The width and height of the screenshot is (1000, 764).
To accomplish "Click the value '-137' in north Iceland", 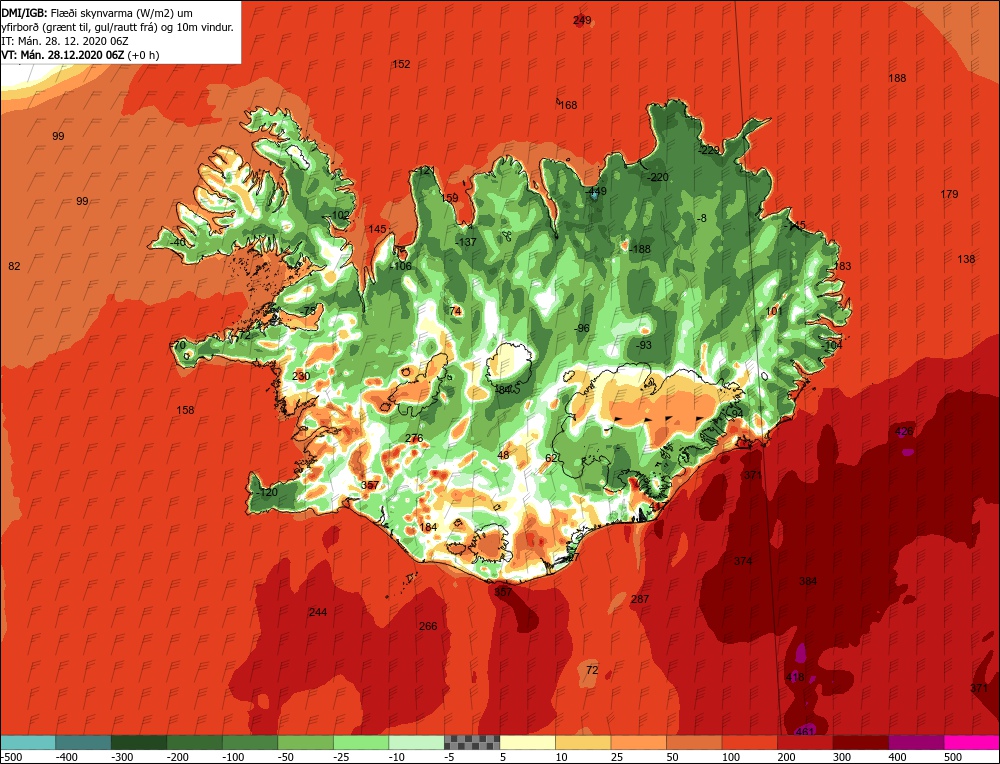I will 466,242.
